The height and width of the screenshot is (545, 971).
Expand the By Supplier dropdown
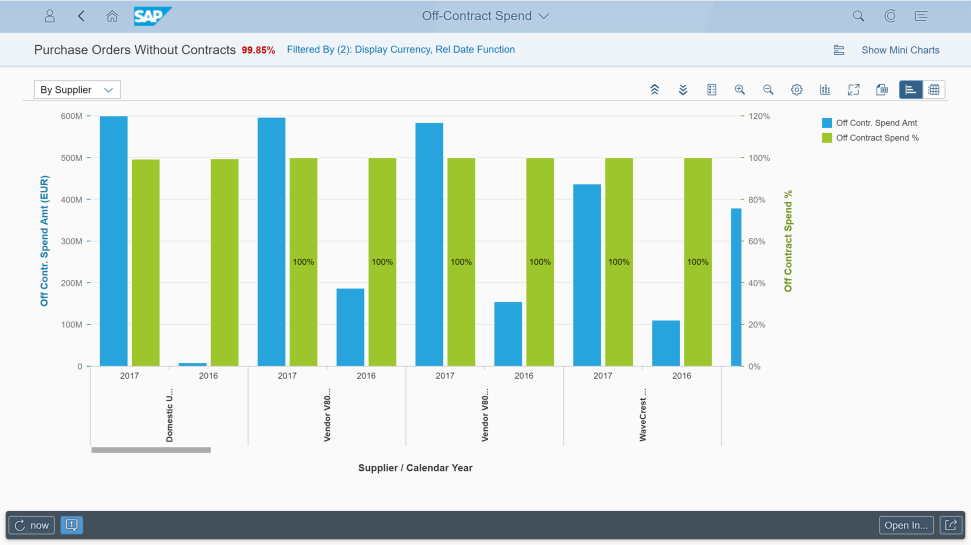77,90
